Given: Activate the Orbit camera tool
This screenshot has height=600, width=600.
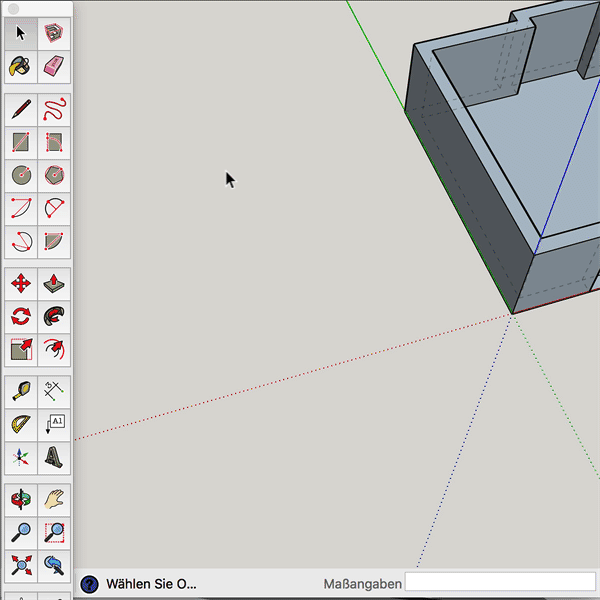Looking at the screenshot, I should tap(20, 499).
